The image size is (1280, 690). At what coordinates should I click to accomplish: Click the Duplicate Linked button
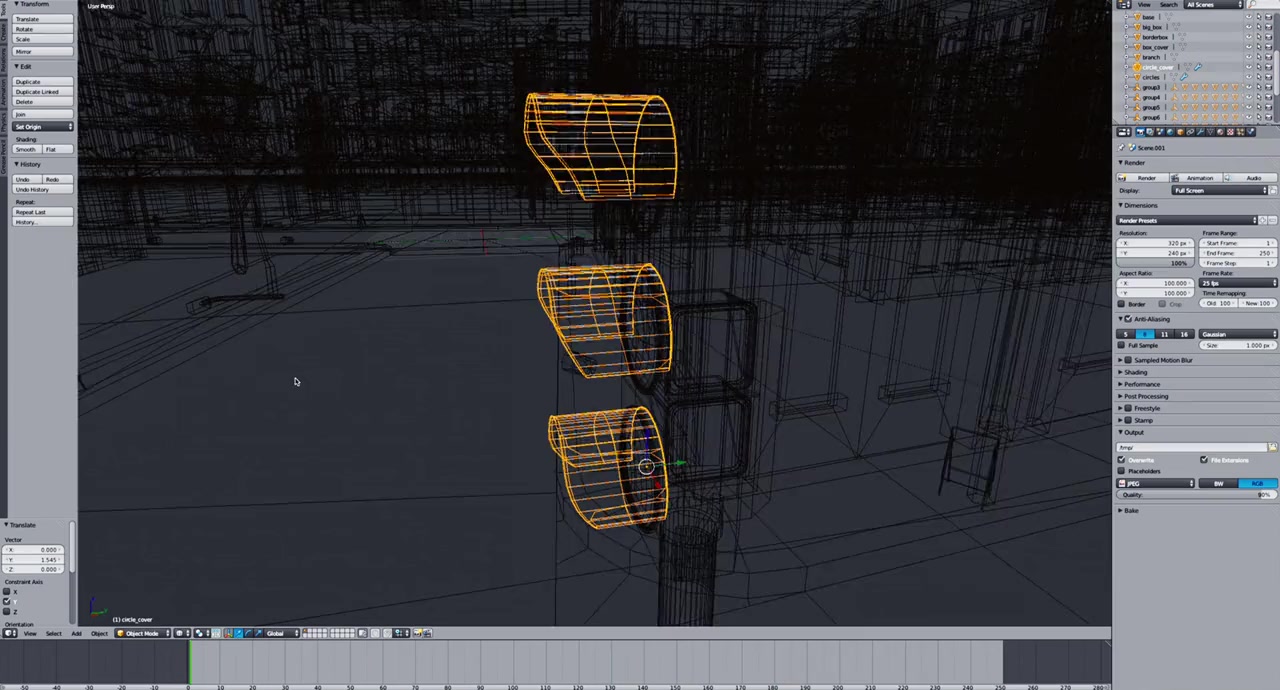pyautogui.click(x=37, y=92)
